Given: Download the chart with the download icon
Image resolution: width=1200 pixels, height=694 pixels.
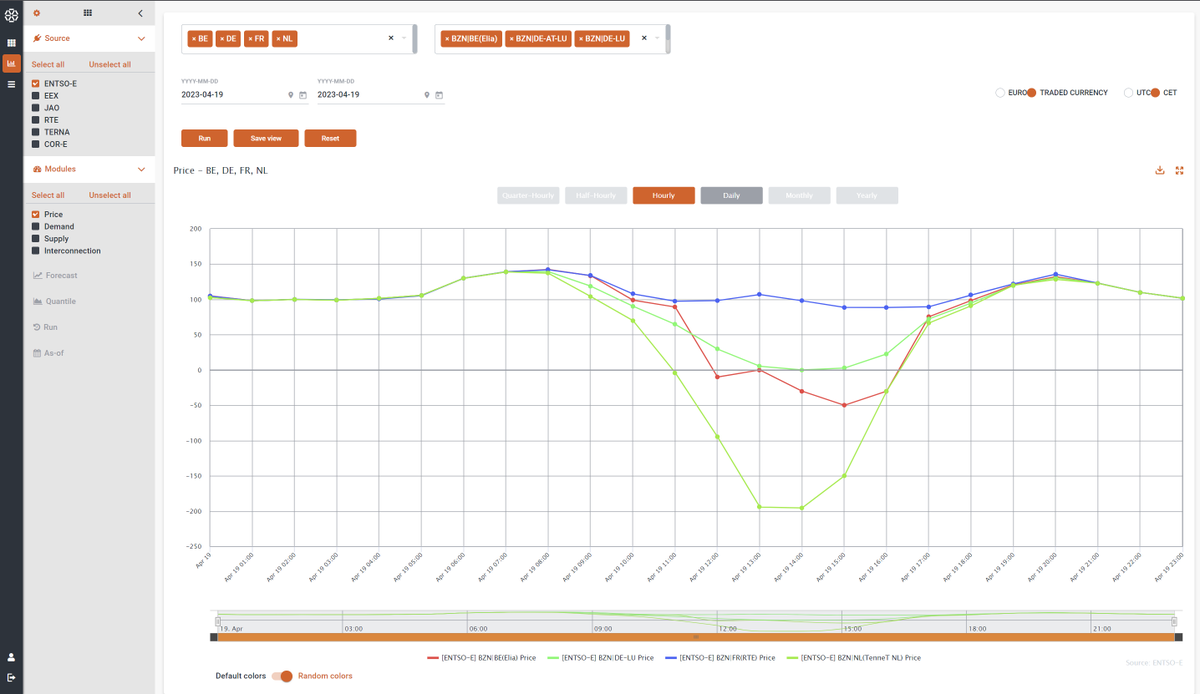Looking at the screenshot, I should (1160, 170).
